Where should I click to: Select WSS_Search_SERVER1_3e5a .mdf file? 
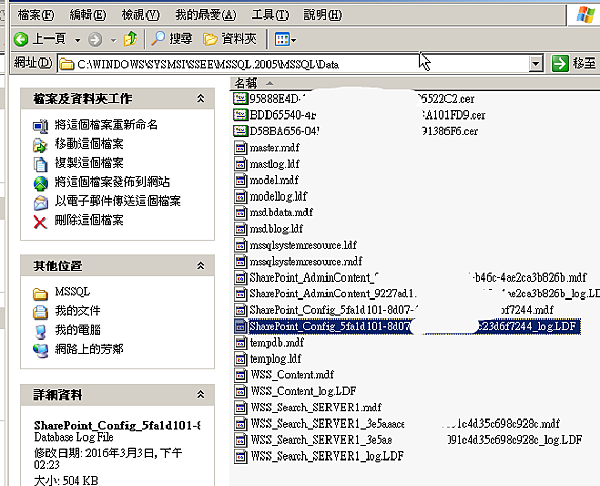tap(405, 424)
